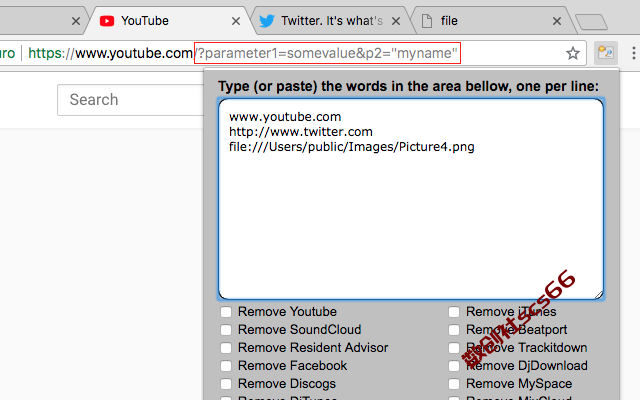Image resolution: width=640 pixels, height=400 pixels.
Task: Open Chrome three-dot menu
Action: point(633,53)
